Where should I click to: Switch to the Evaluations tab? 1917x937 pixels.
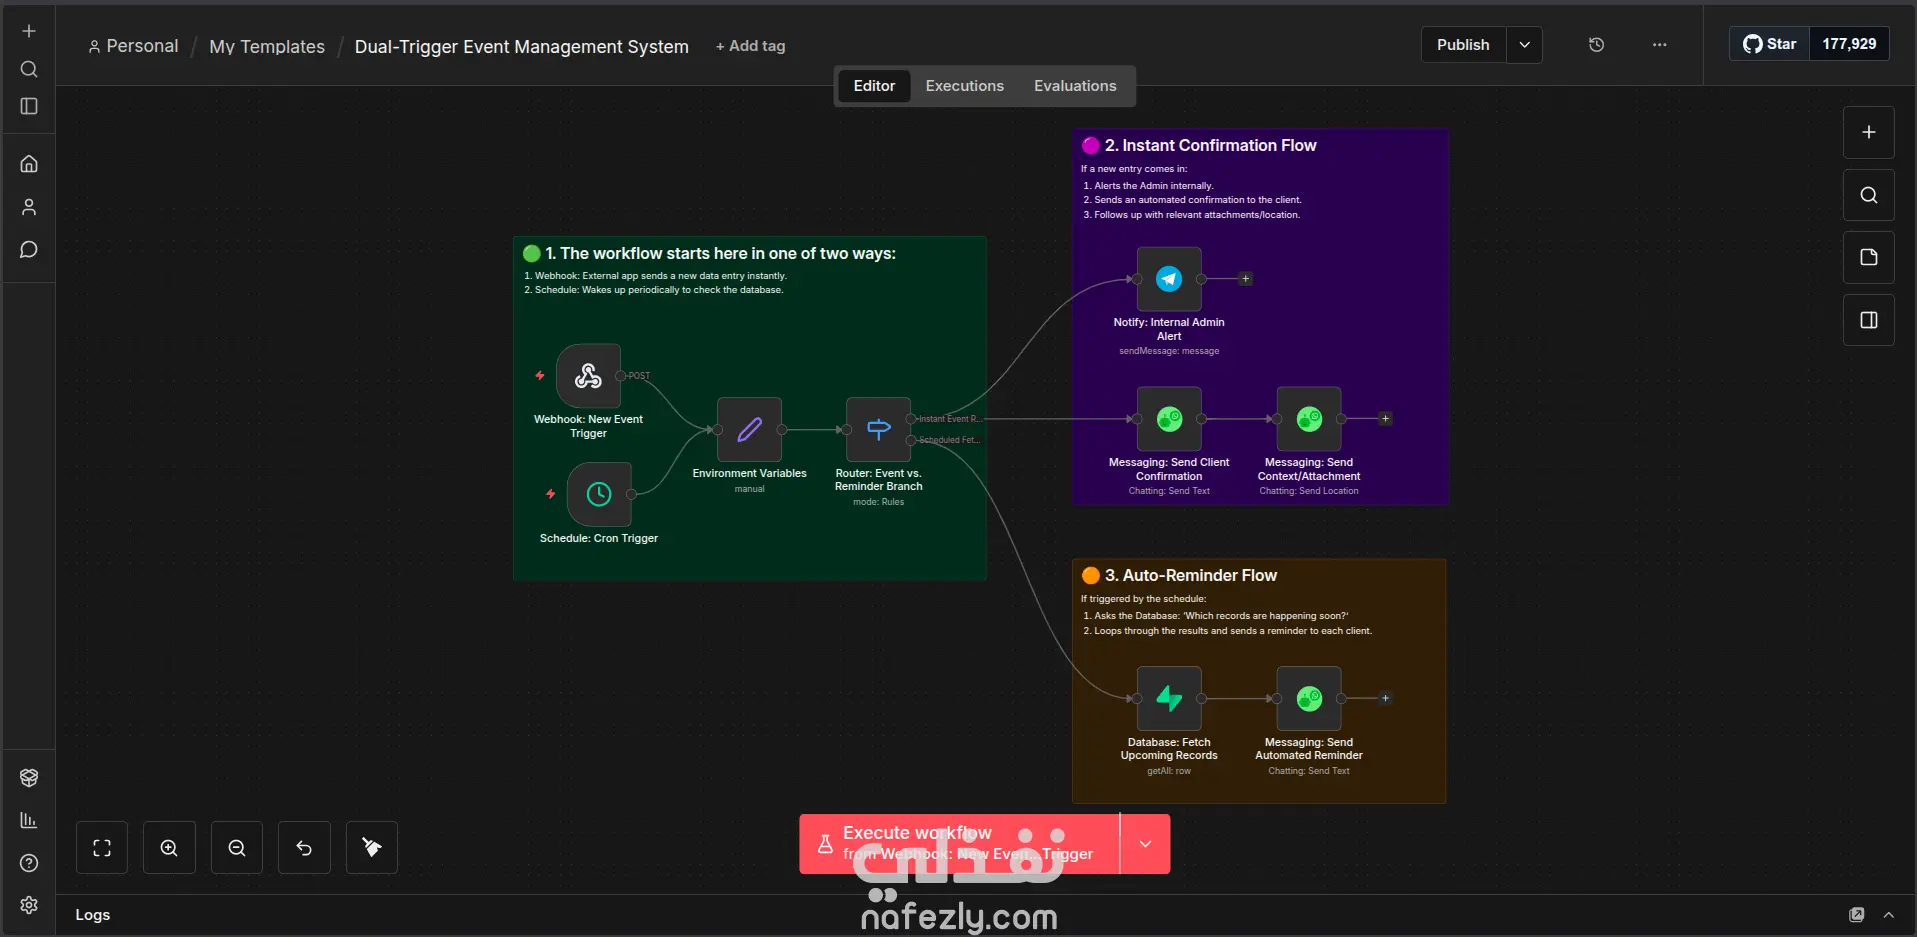coord(1075,86)
